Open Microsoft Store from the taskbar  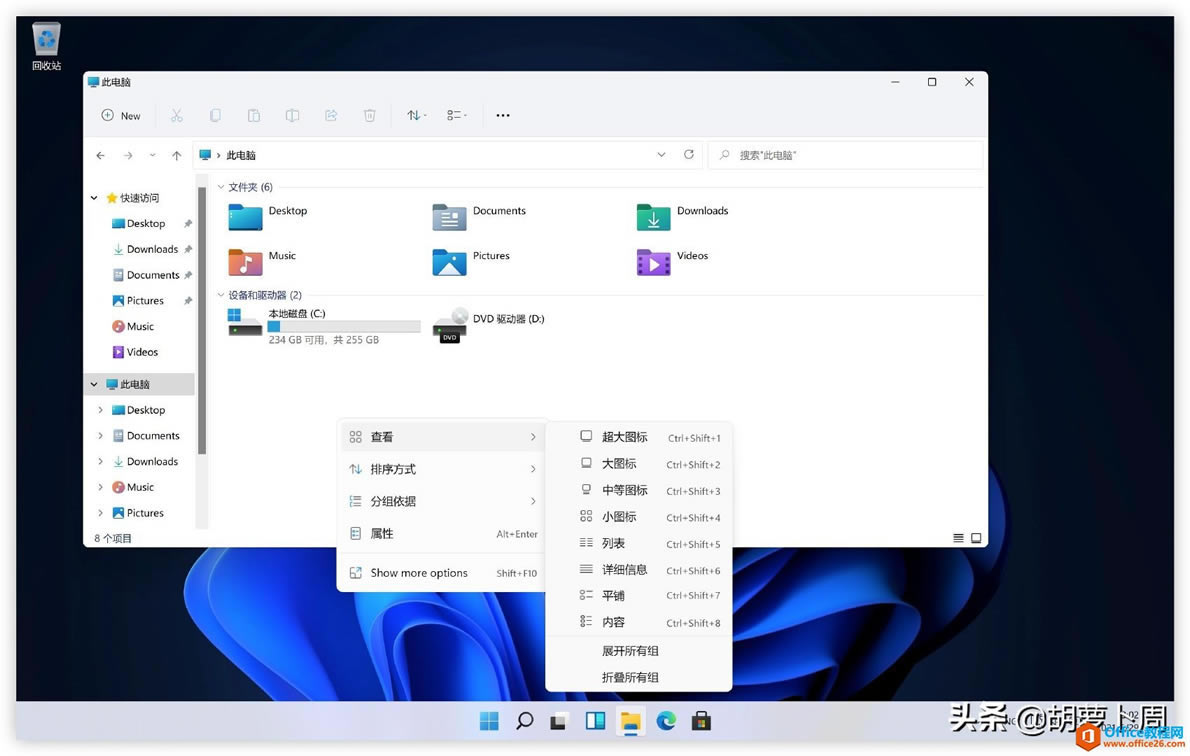coord(701,721)
